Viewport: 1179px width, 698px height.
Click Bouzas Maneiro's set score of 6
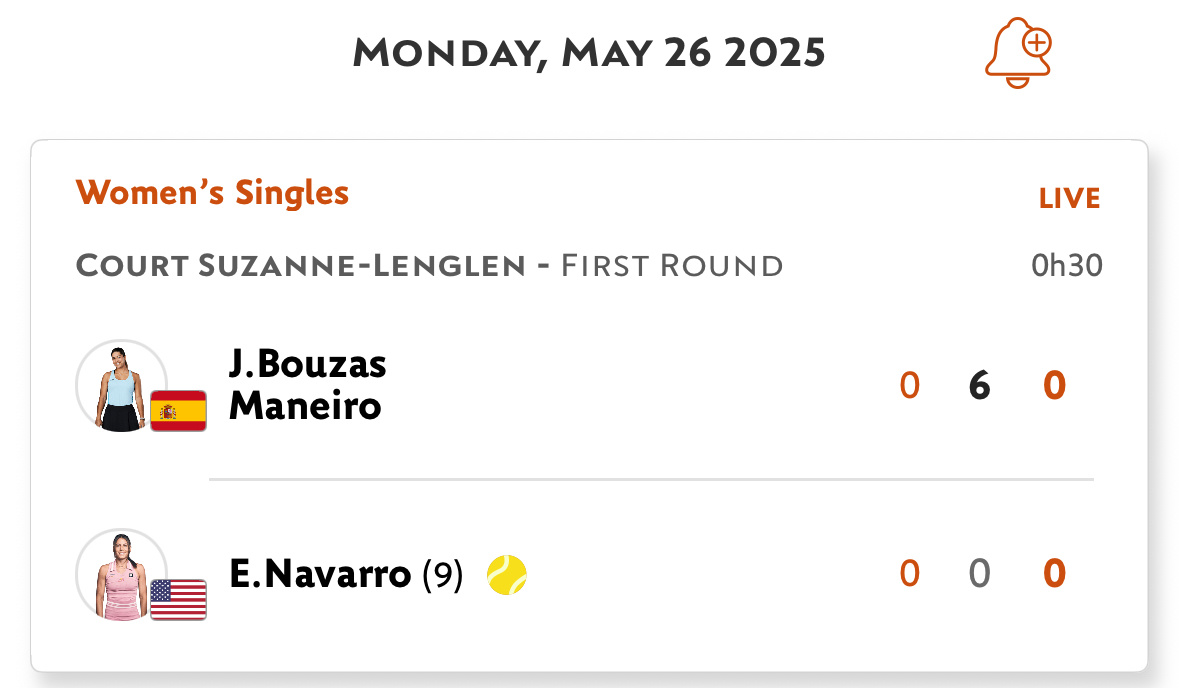[980, 386]
